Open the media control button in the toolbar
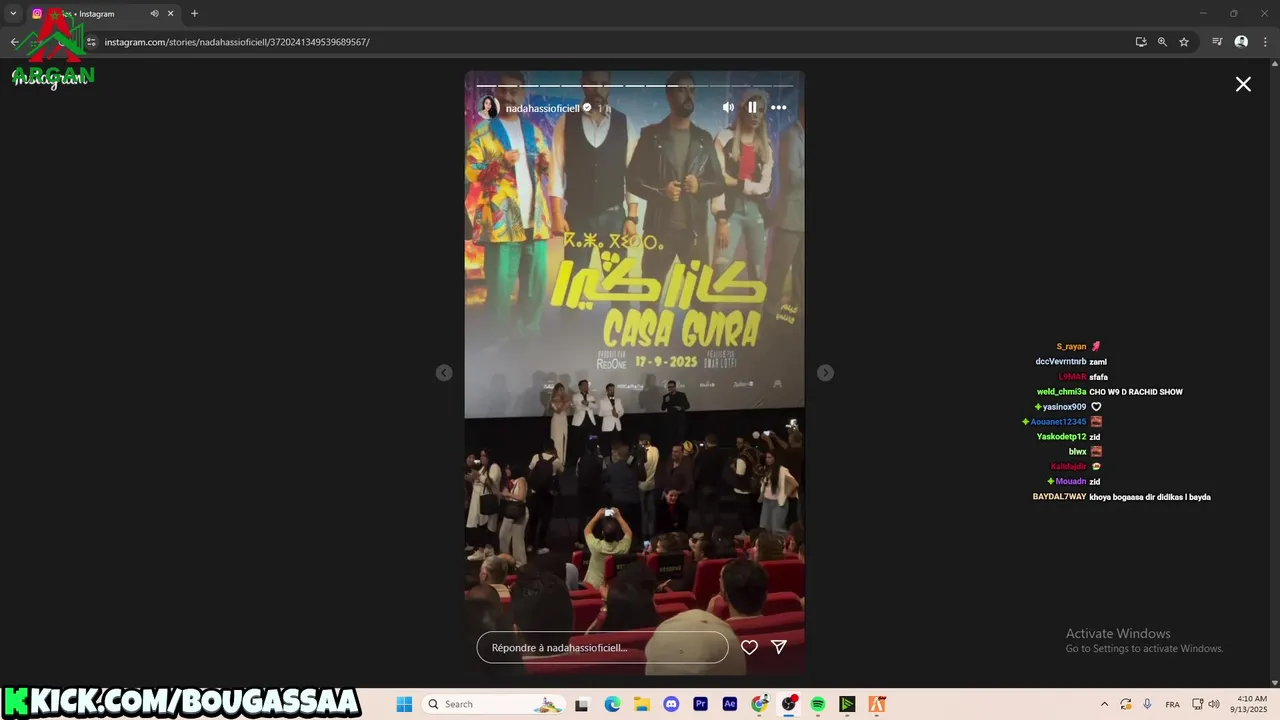 coord(1217,42)
